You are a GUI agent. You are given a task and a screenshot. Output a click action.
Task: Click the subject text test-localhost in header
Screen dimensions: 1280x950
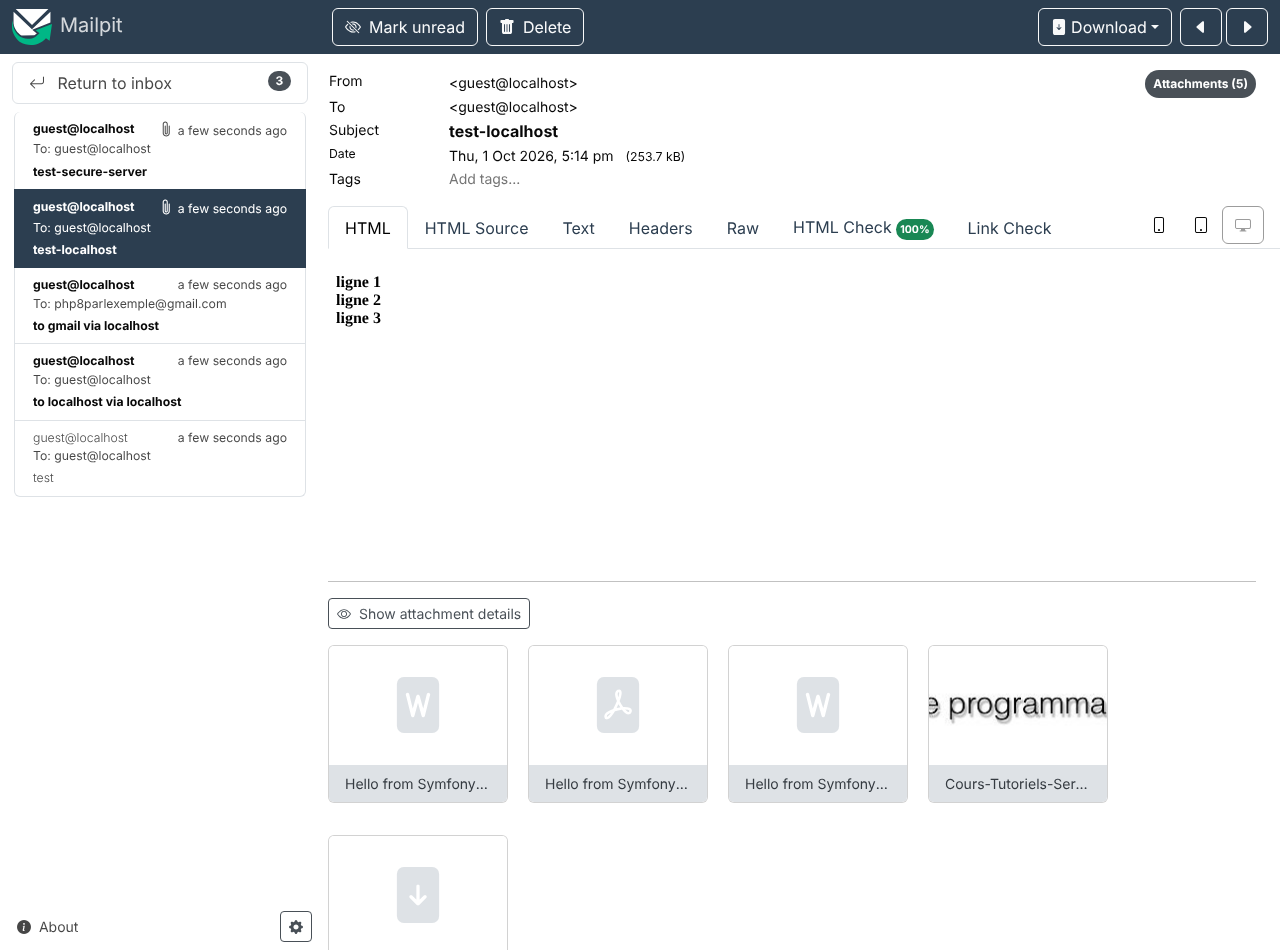tap(503, 131)
